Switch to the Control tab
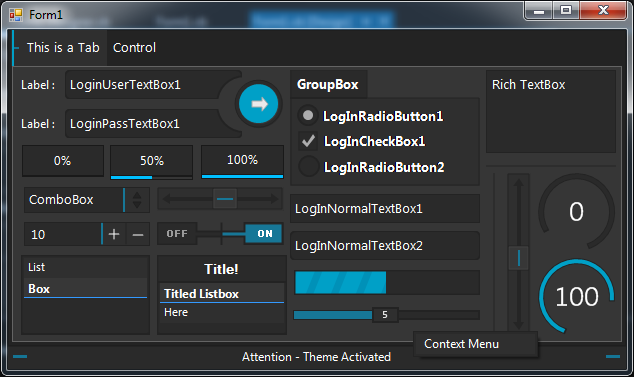 134,48
